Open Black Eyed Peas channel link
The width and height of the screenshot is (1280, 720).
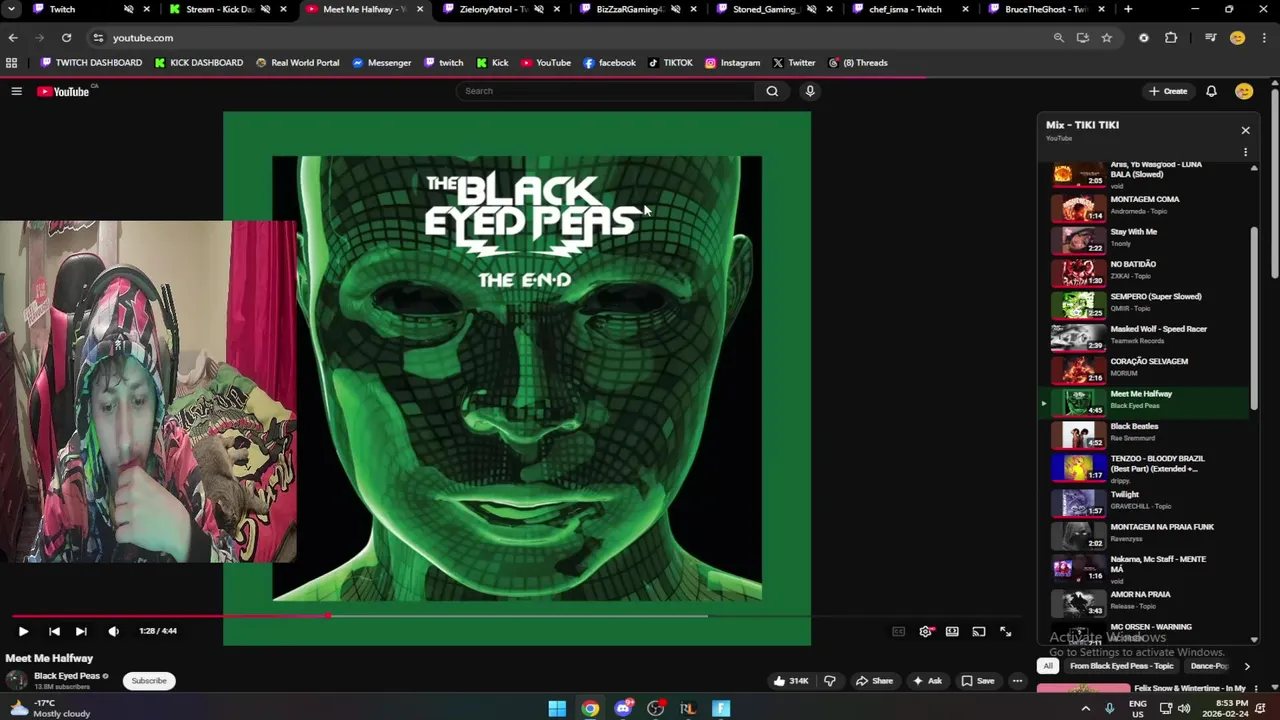click(x=67, y=676)
